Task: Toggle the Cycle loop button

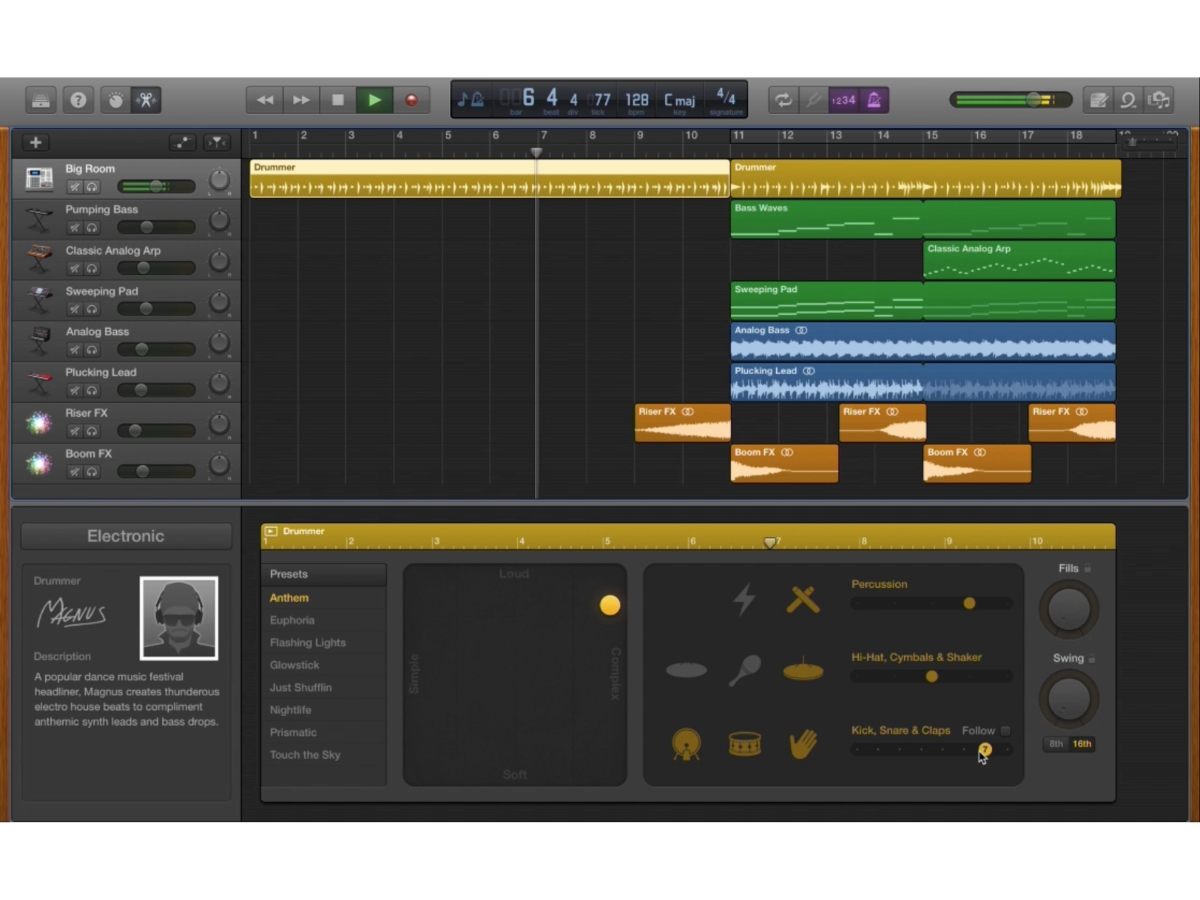Action: pos(783,100)
